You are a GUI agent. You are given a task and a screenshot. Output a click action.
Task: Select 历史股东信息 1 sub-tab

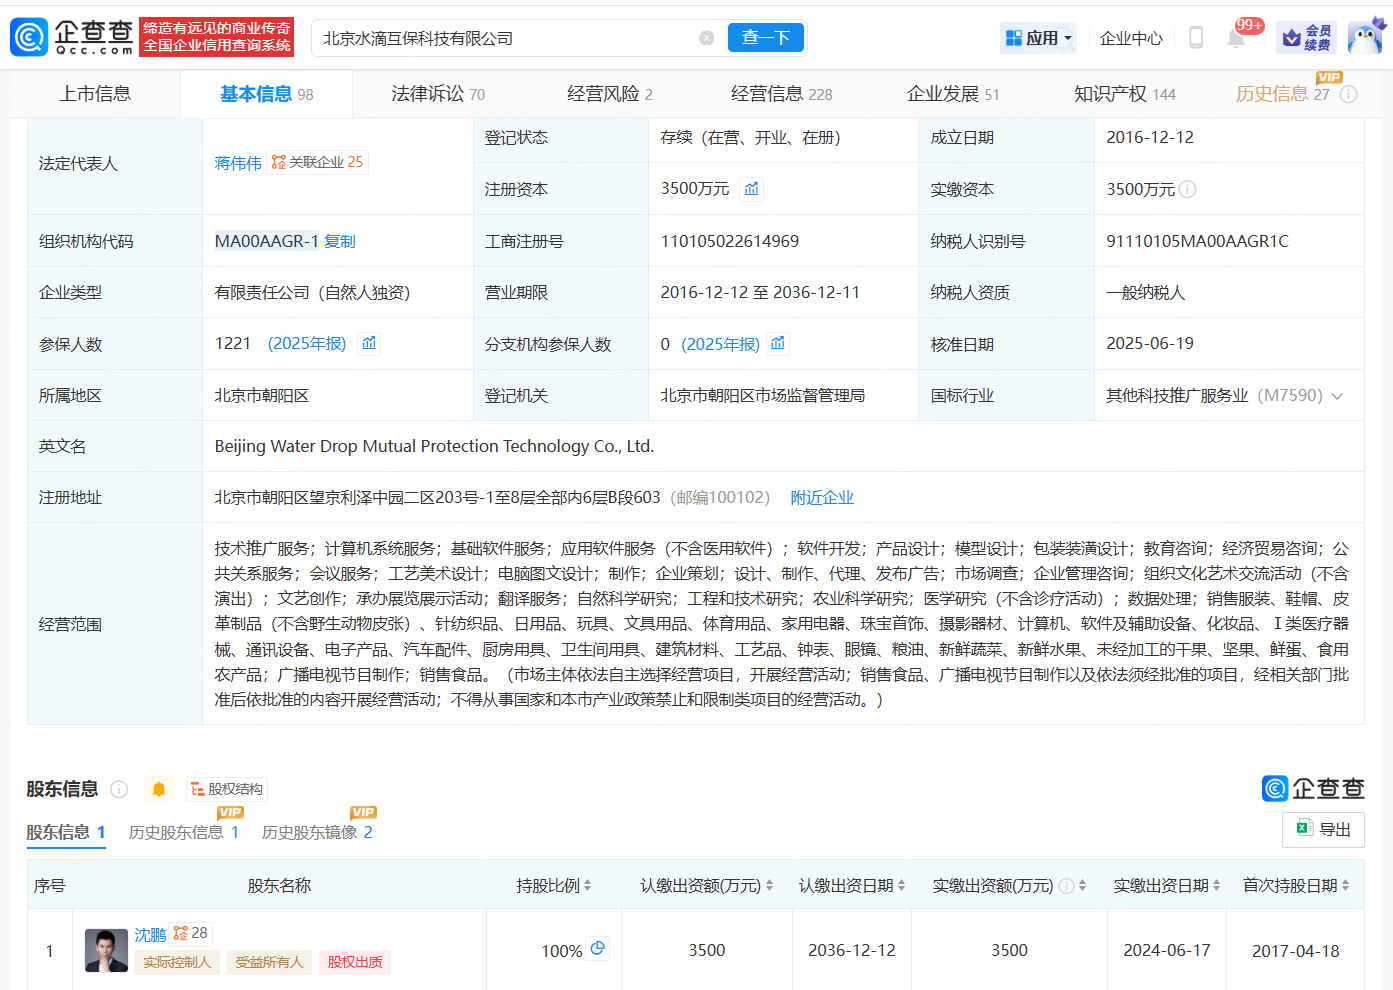point(184,832)
